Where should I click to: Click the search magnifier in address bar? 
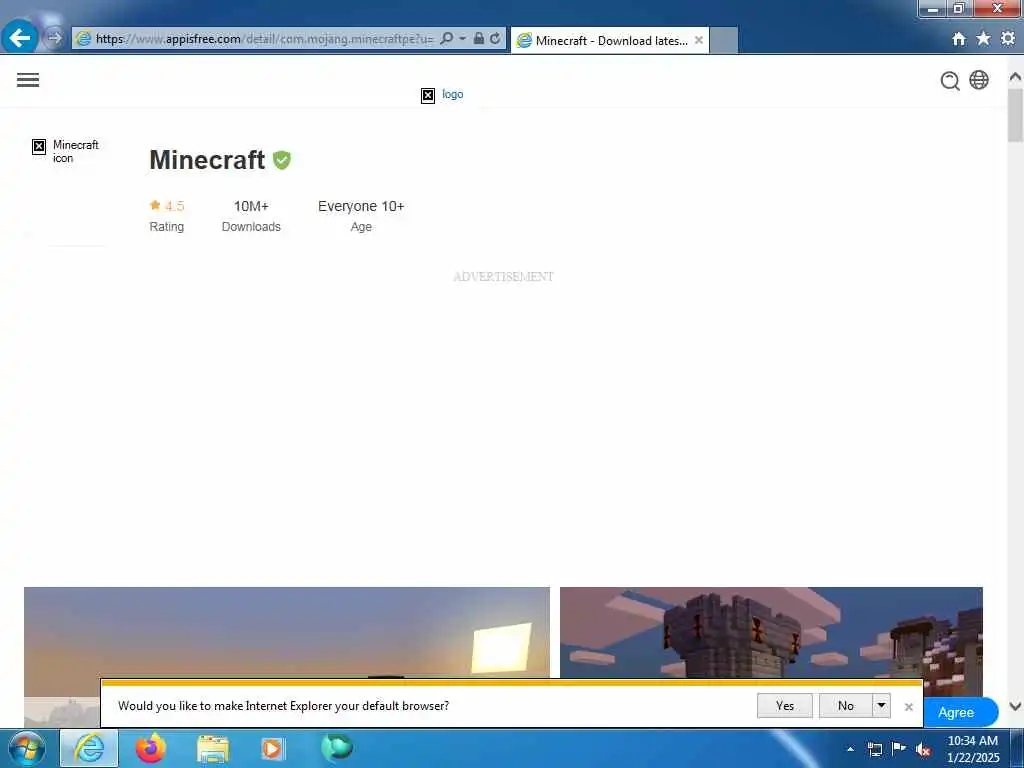pos(447,39)
